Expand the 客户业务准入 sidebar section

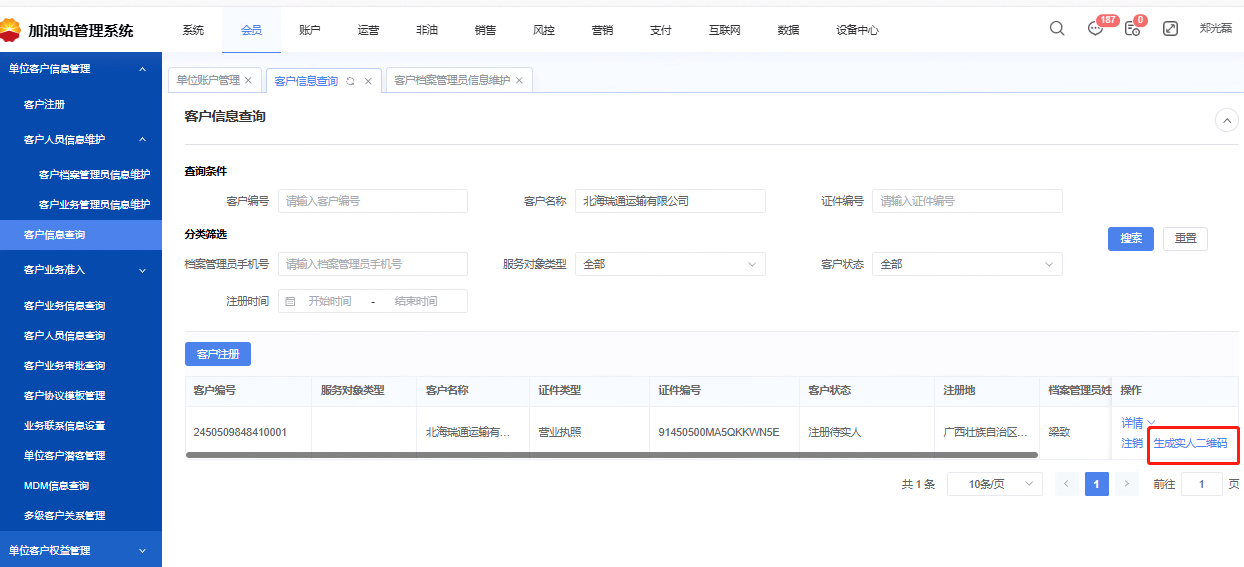[142, 270]
